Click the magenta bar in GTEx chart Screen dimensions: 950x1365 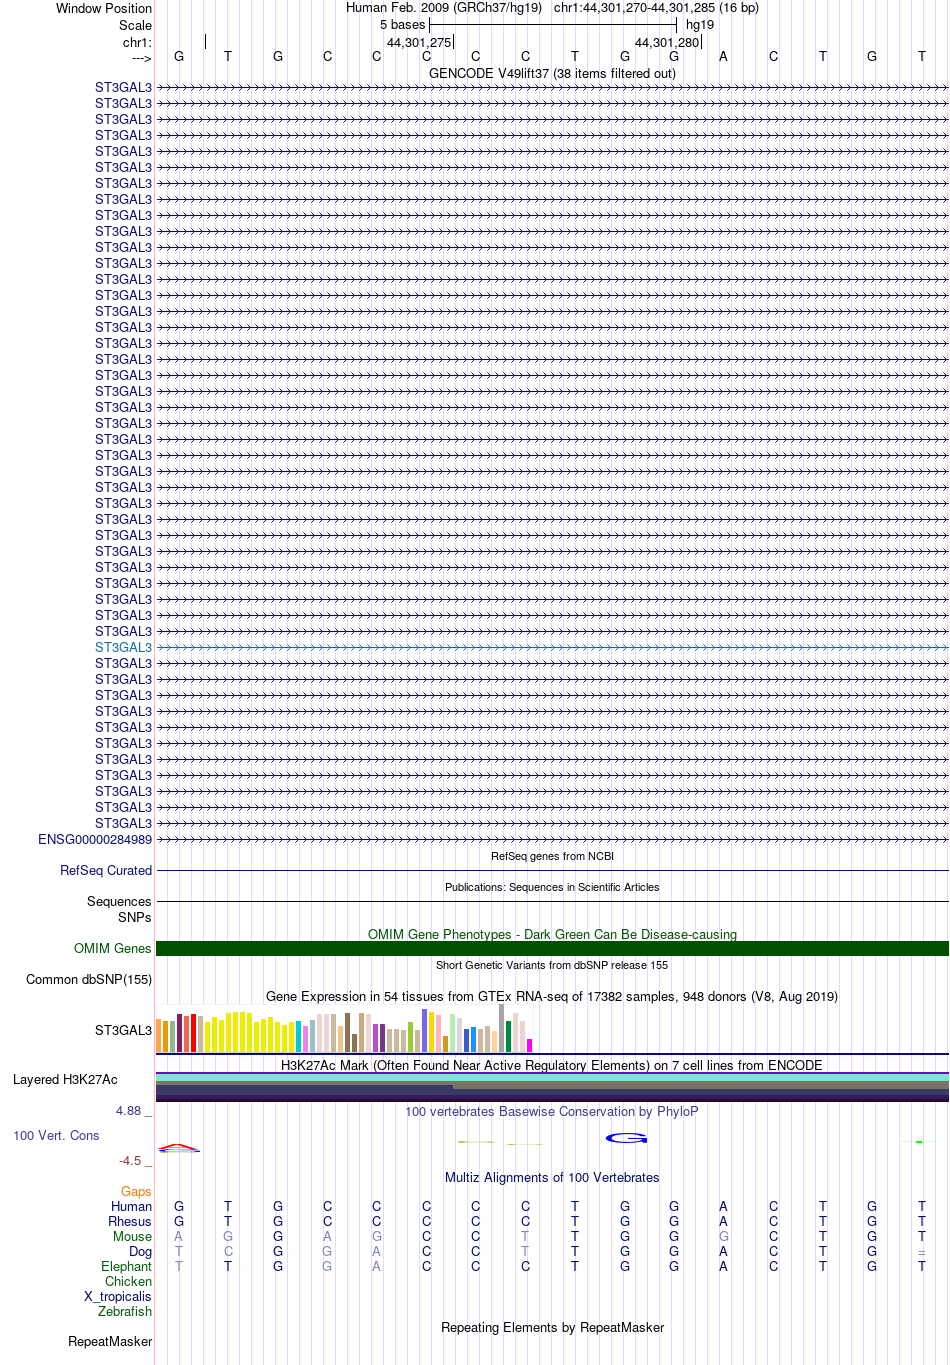pyautogui.click(x=529, y=1045)
